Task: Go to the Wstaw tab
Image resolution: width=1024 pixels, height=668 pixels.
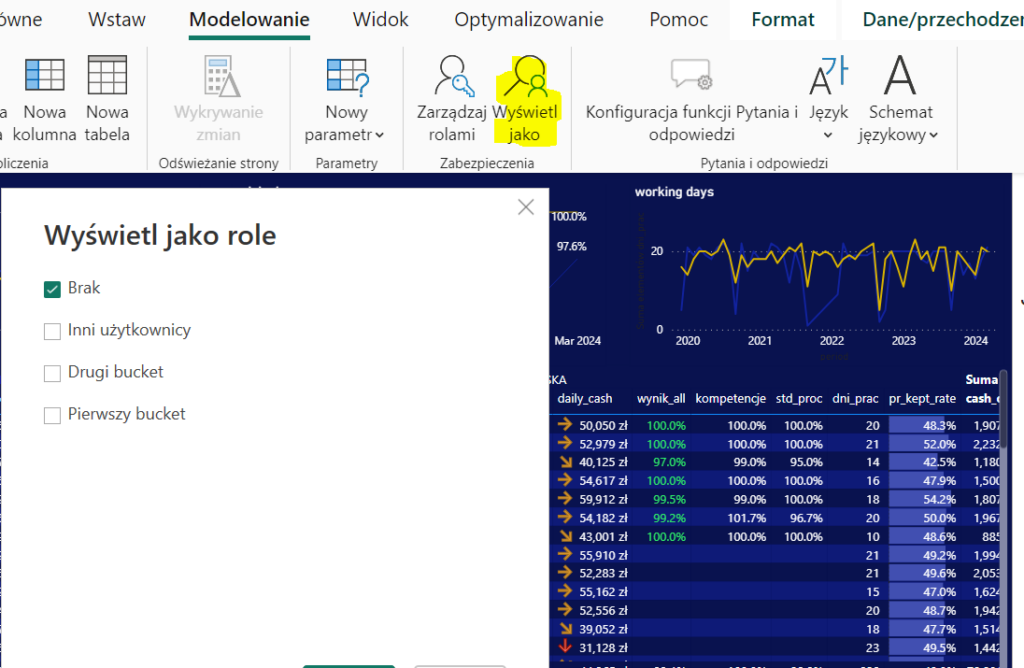Action: click(116, 20)
